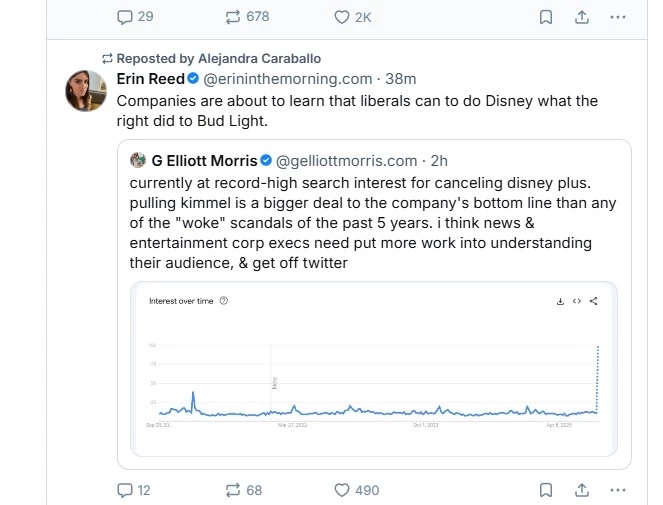The image size is (663, 505).
Task: Bookmark the top post in the feed
Action: 546,16
